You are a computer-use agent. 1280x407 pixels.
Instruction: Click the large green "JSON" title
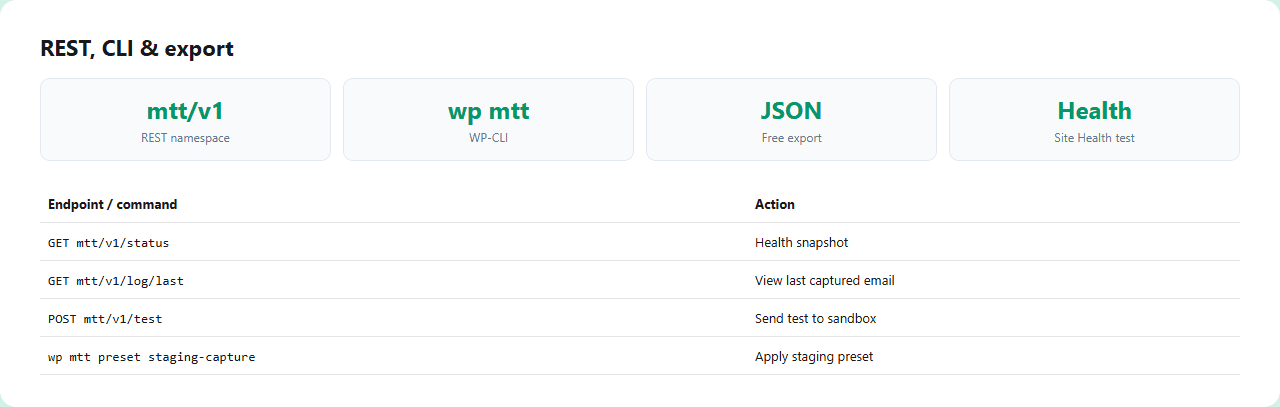pos(791,110)
